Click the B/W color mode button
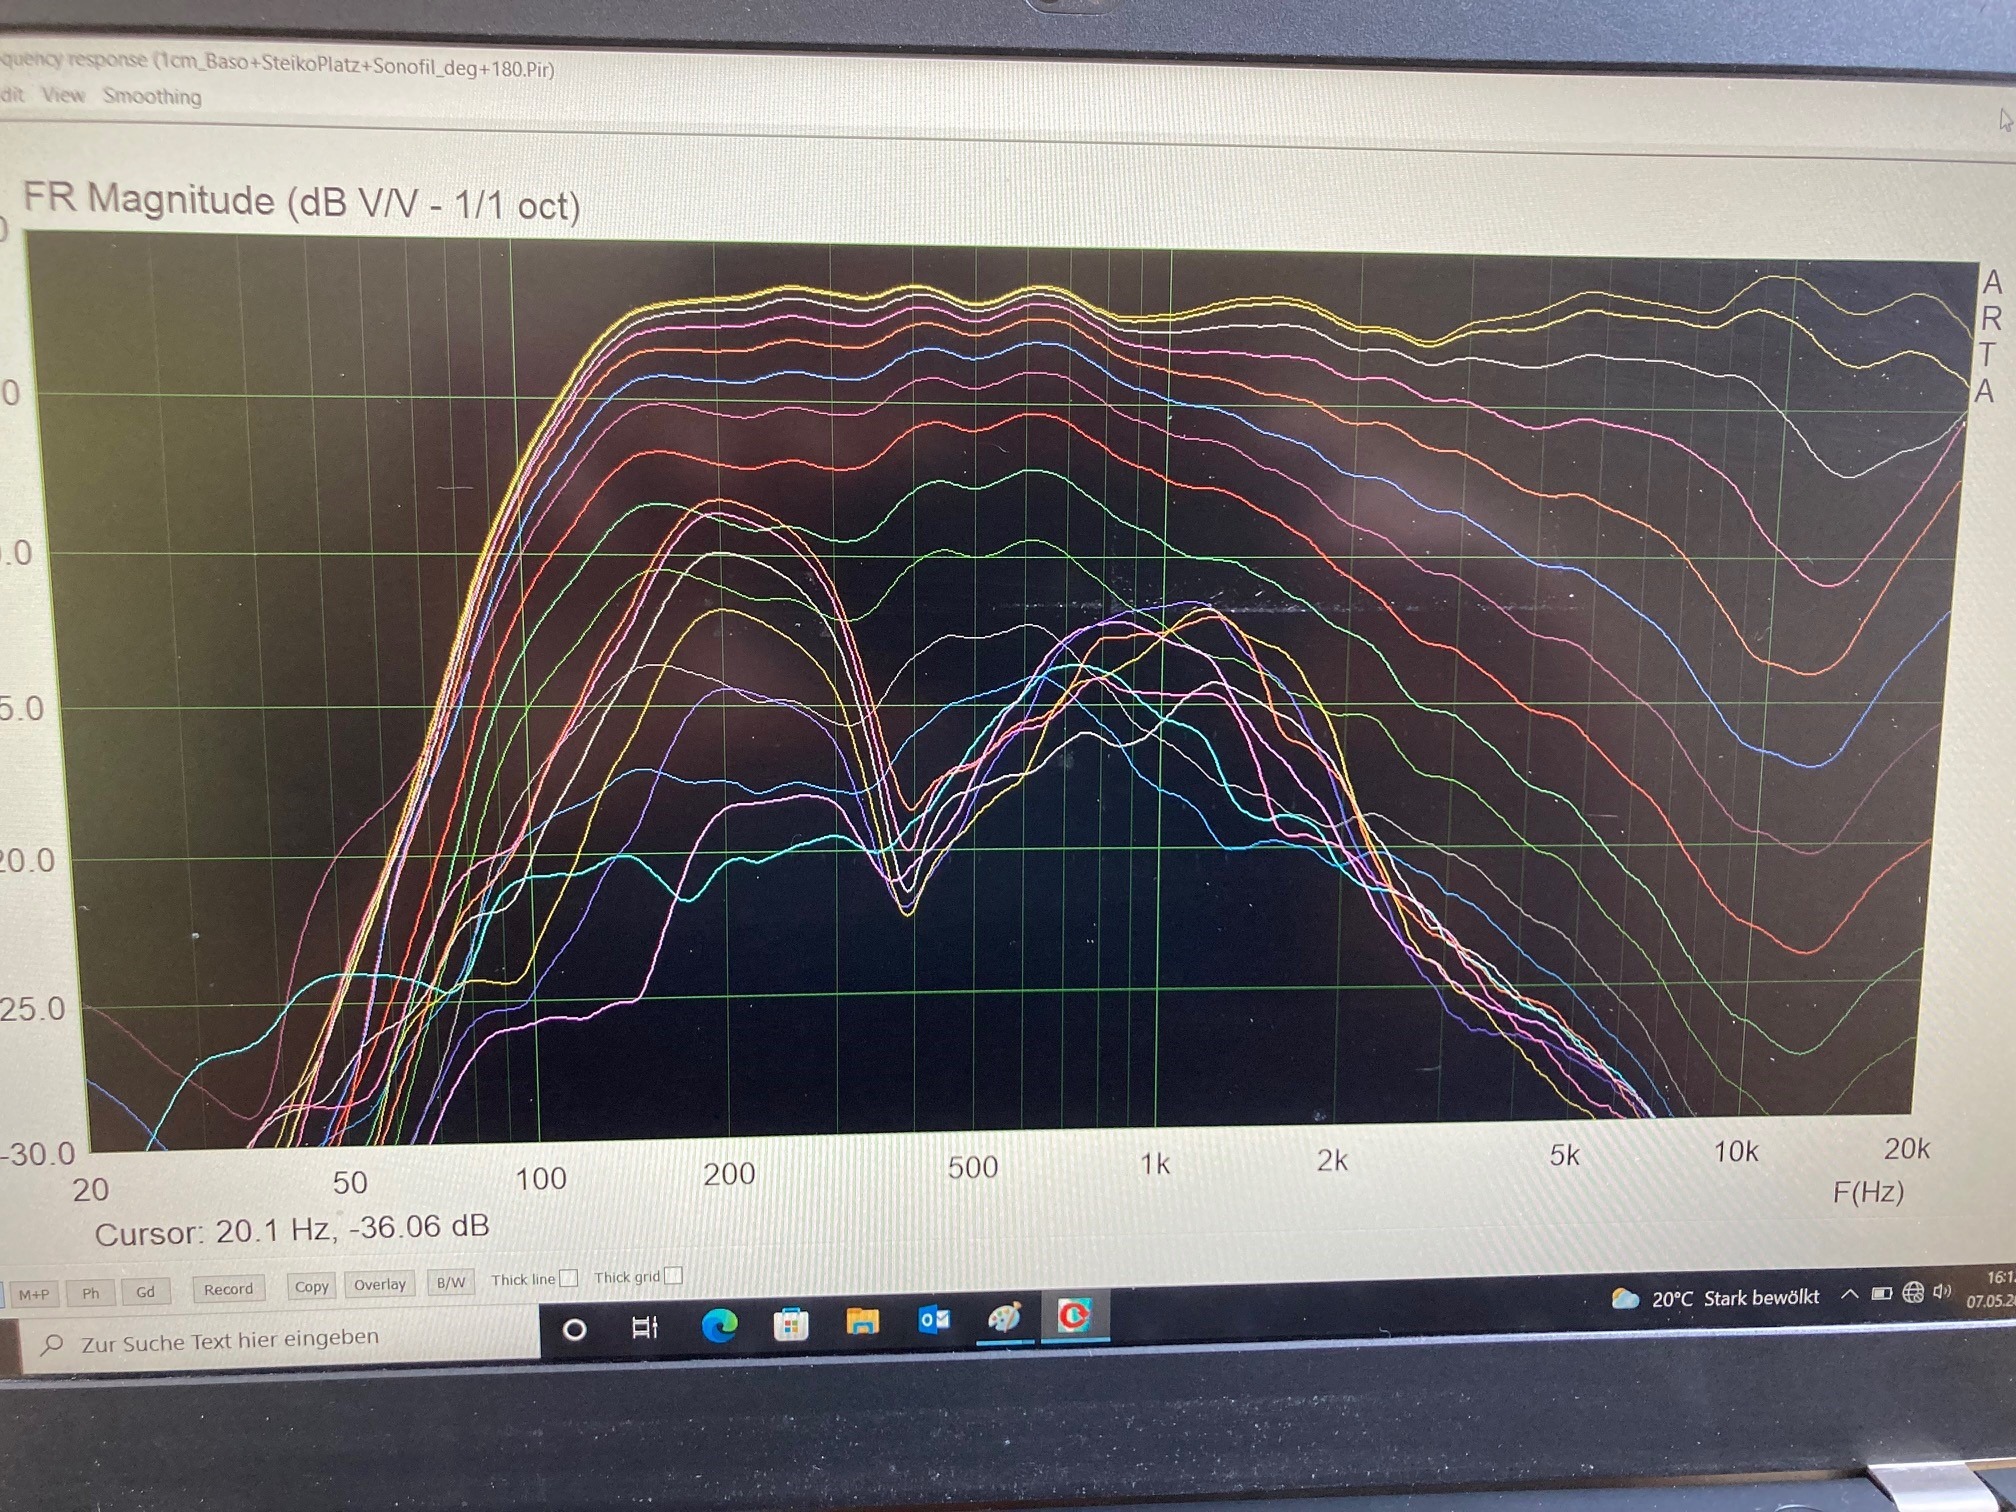This screenshot has width=2016, height=1512. pyautogui.click(x=451, y=1282)
